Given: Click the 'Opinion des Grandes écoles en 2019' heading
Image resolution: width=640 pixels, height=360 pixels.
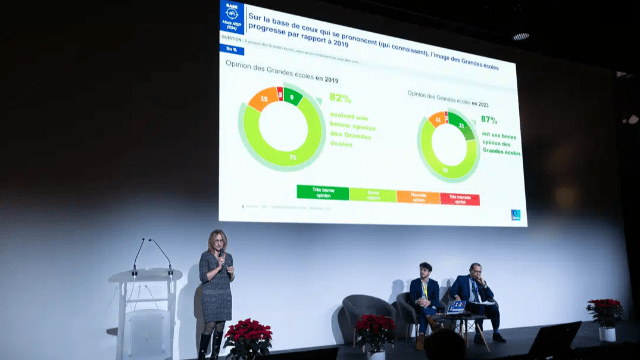Looking at the screenshot, I should (x=282, y=72).
